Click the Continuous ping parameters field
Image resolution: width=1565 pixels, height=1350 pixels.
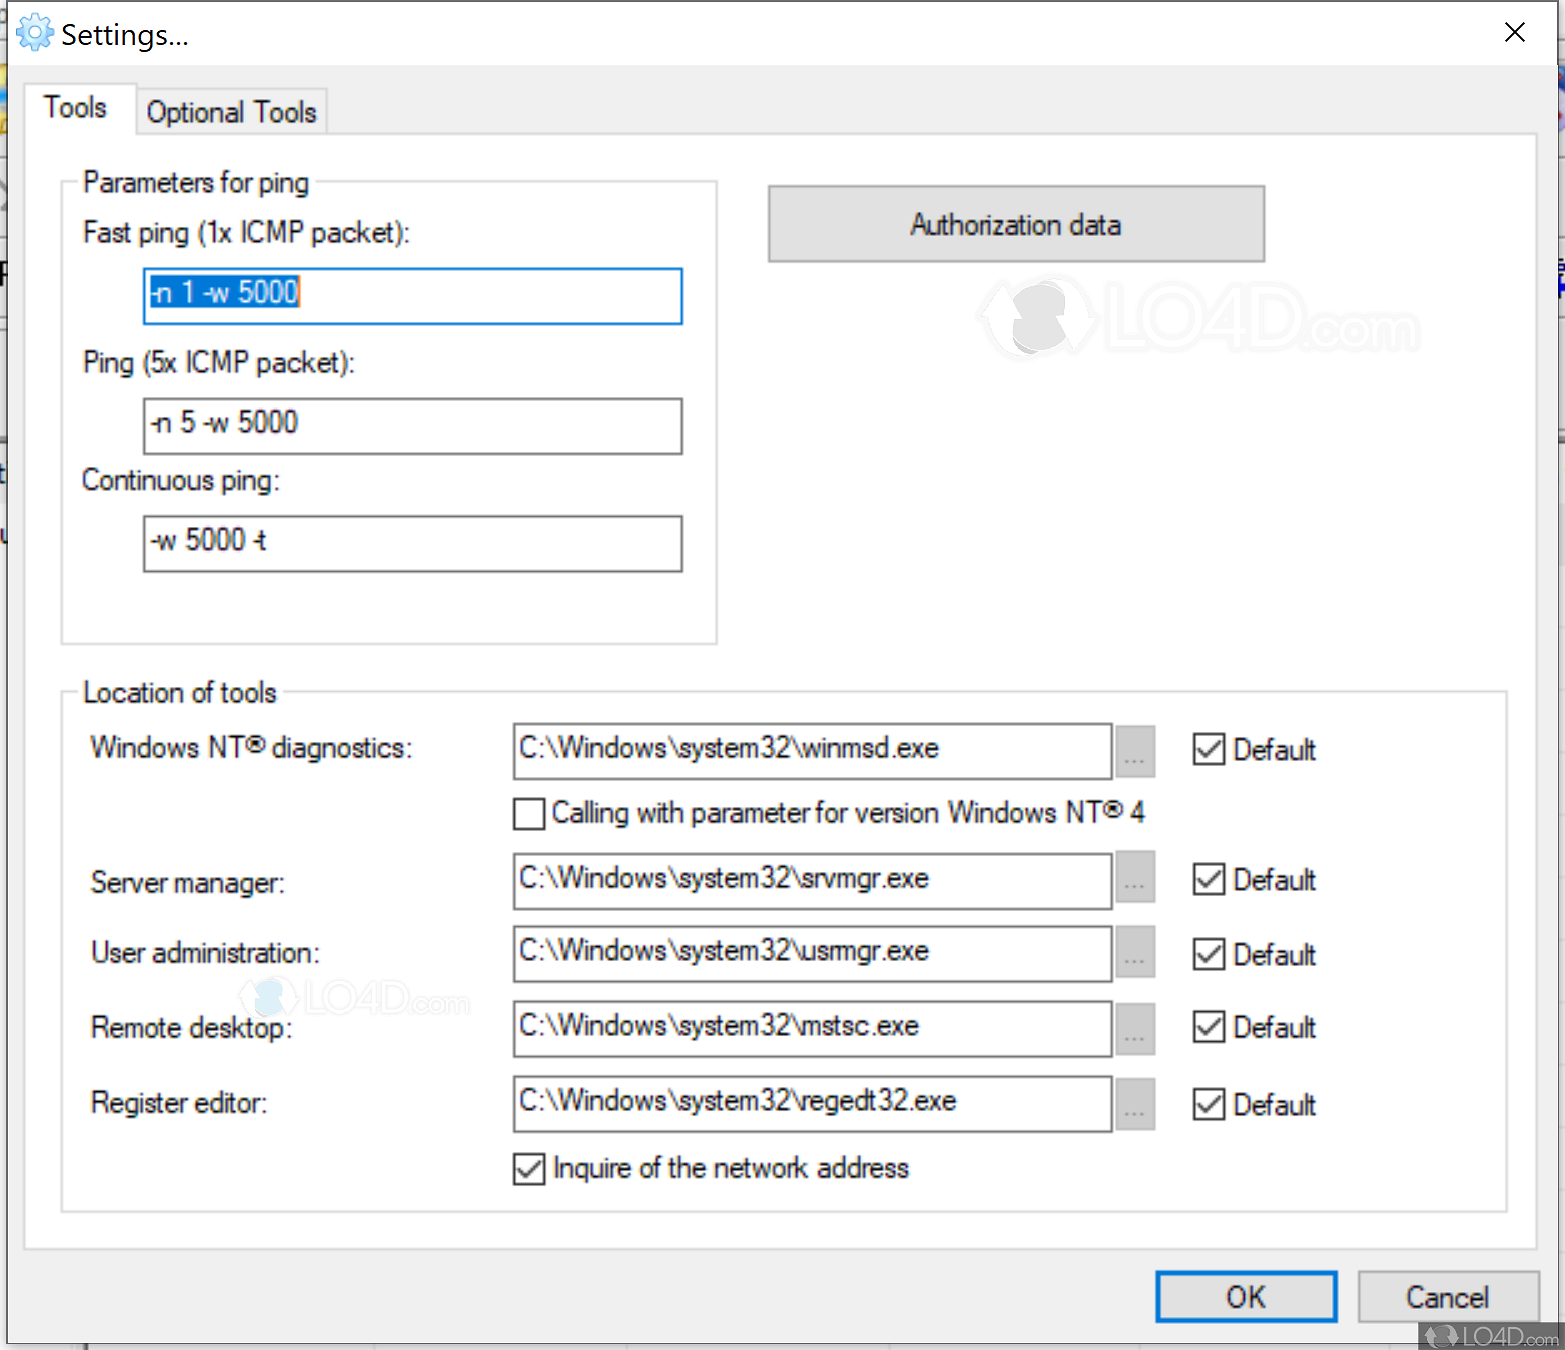pos(412,543)
